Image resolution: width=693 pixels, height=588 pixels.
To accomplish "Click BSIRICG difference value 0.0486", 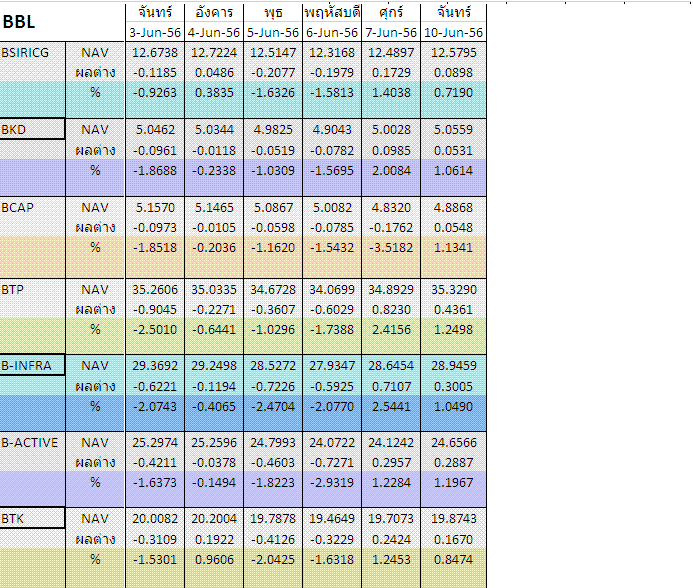I will coord(214,73).
